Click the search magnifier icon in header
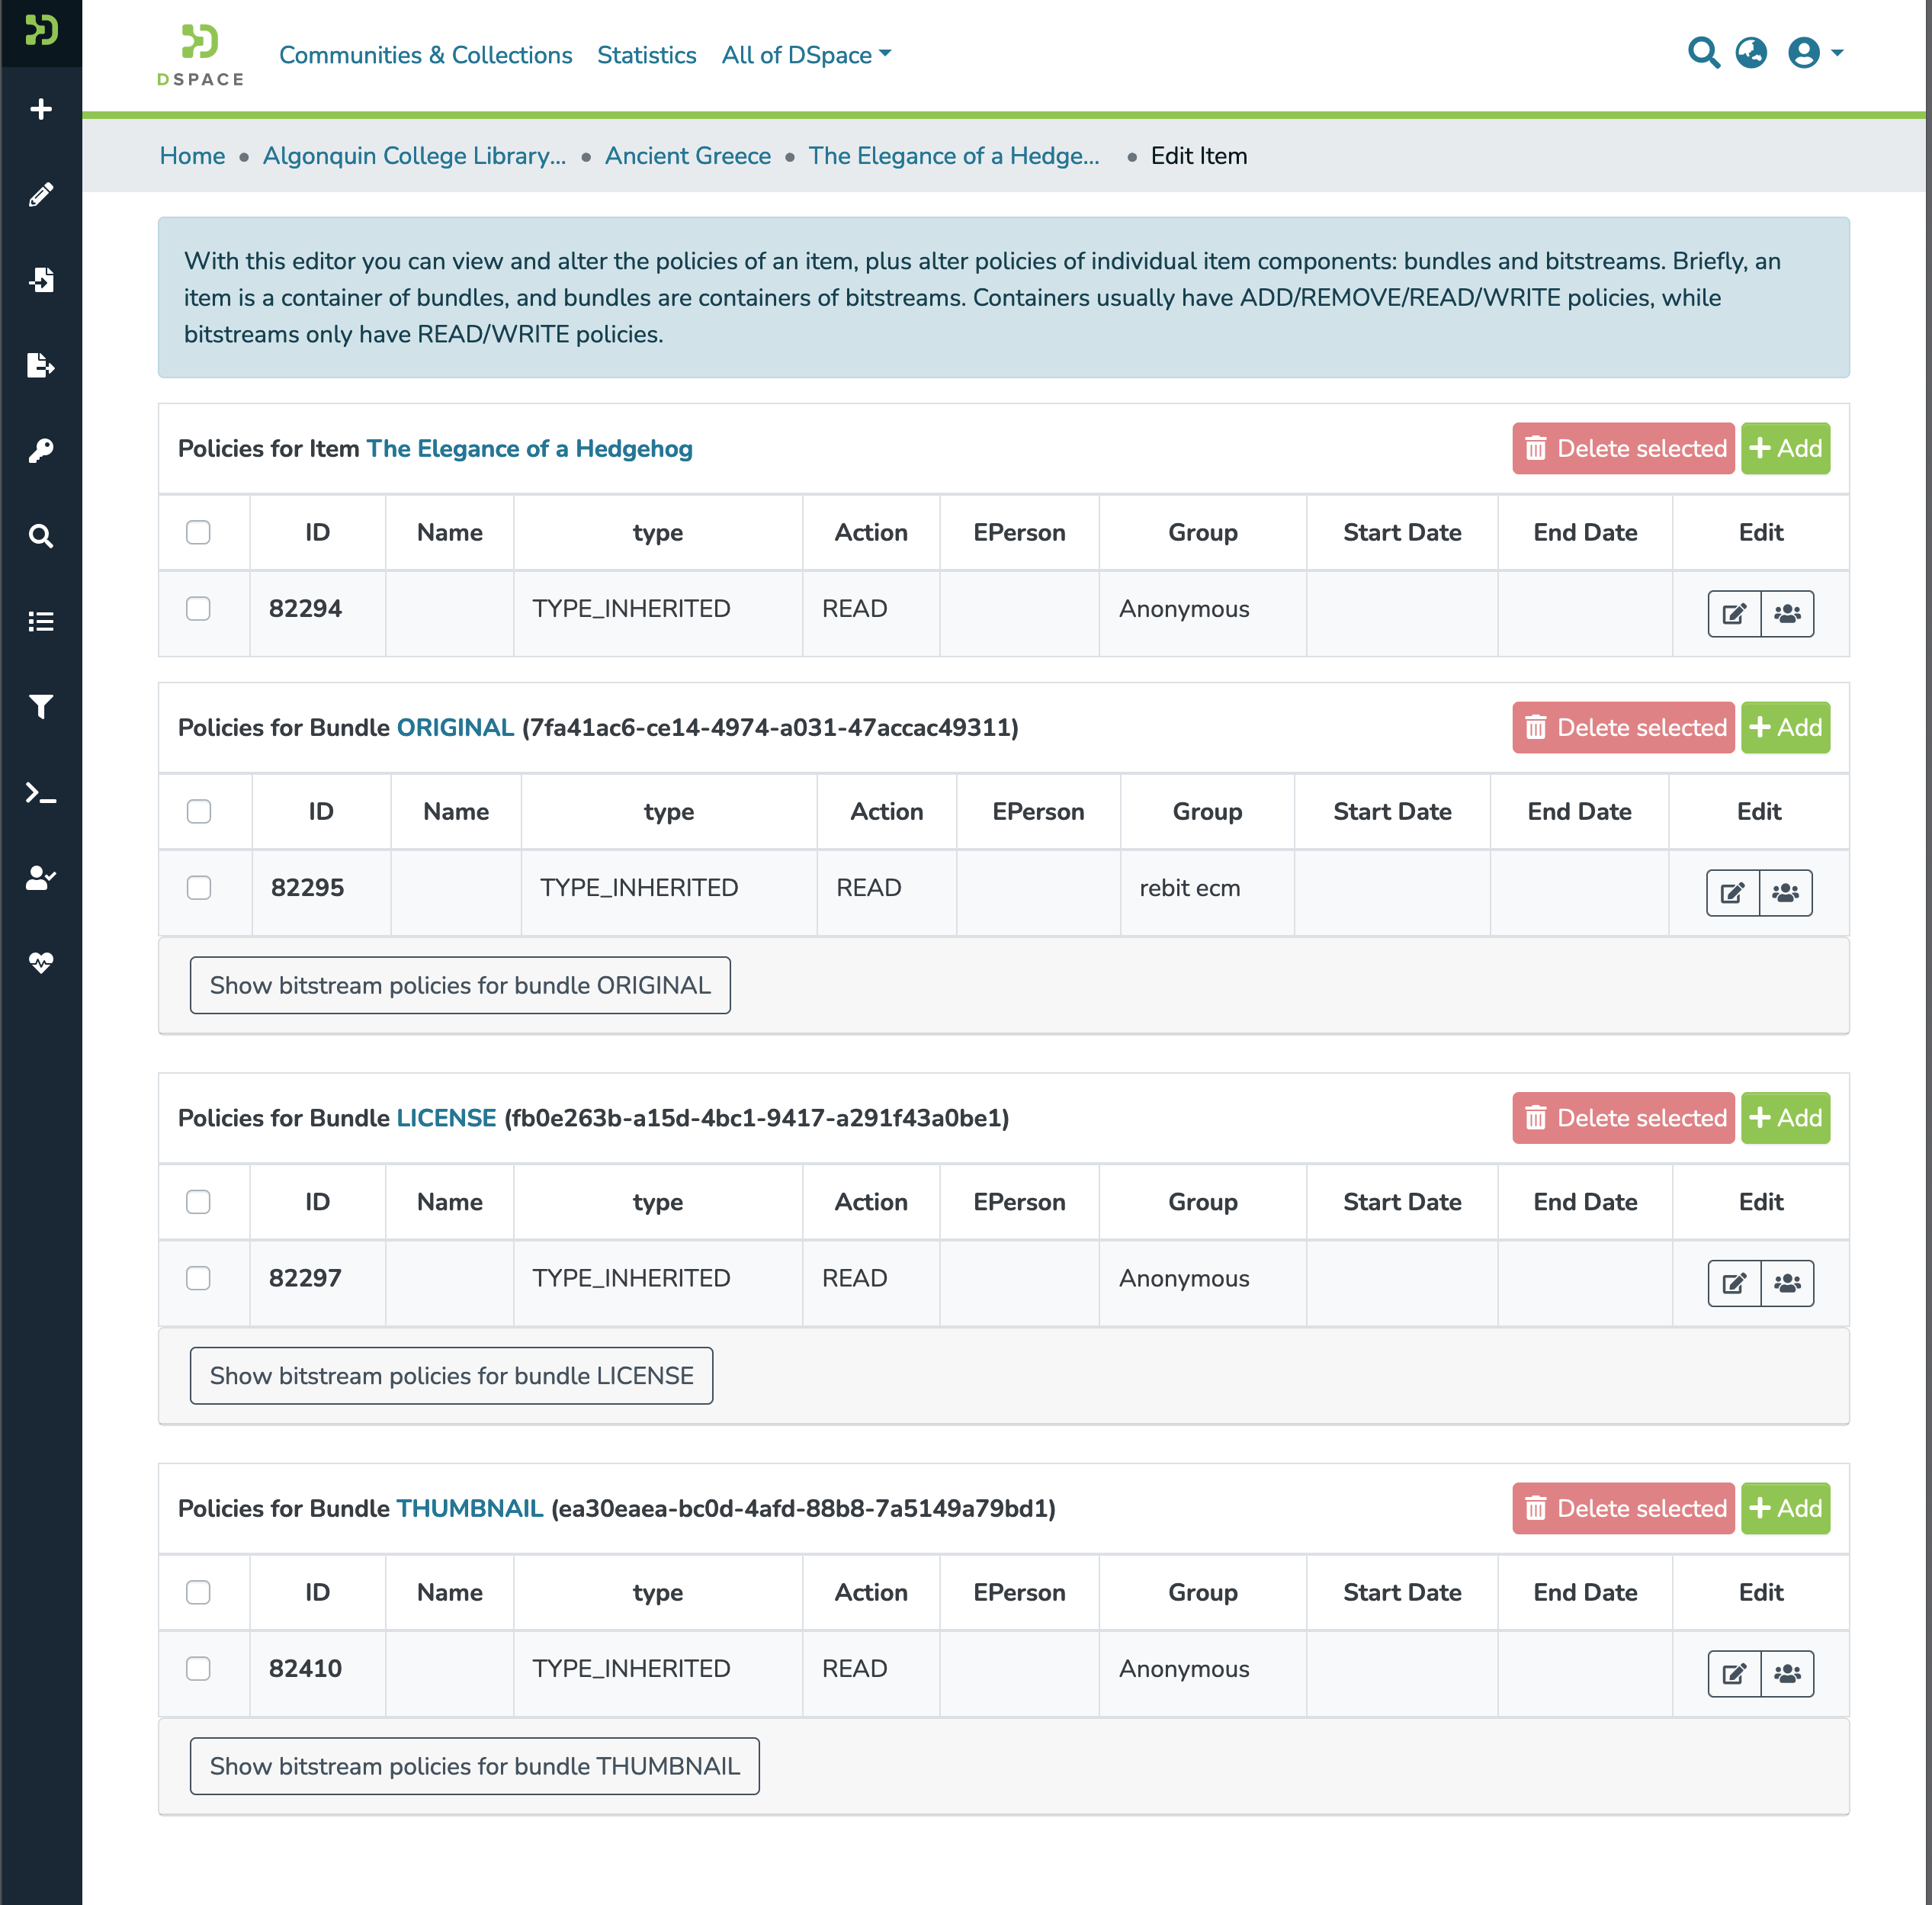This screenshot has width=1932, height=1905. pos(1703,52)
